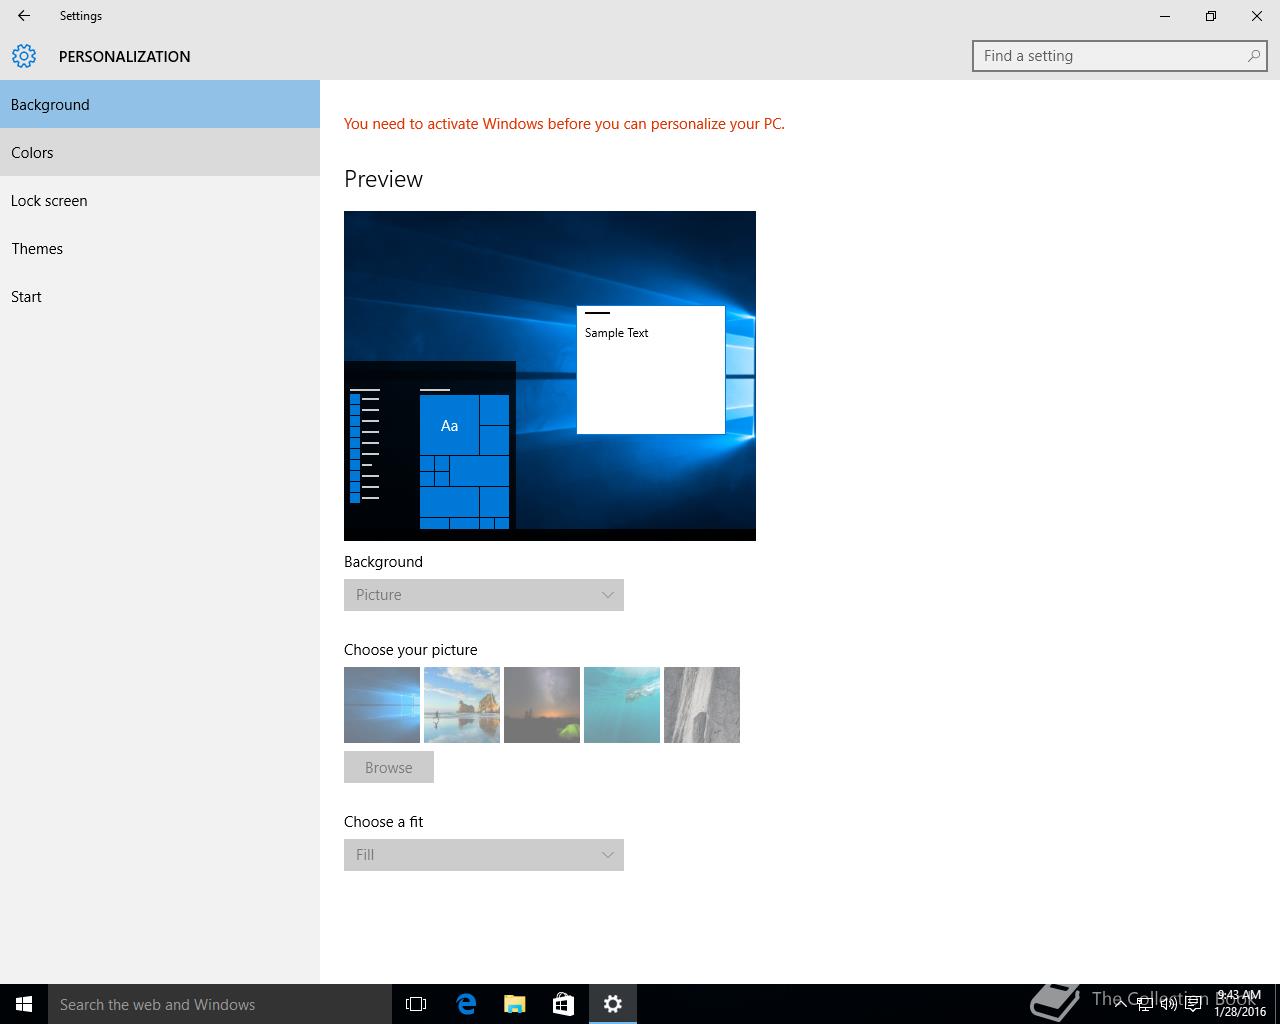Click the Choose a fit label

point(383,822)
